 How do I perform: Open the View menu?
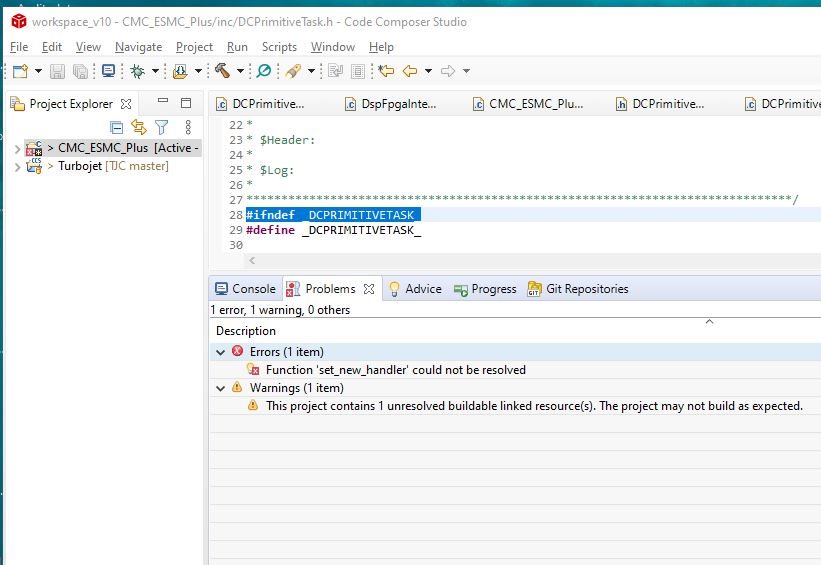pos(88,47)
